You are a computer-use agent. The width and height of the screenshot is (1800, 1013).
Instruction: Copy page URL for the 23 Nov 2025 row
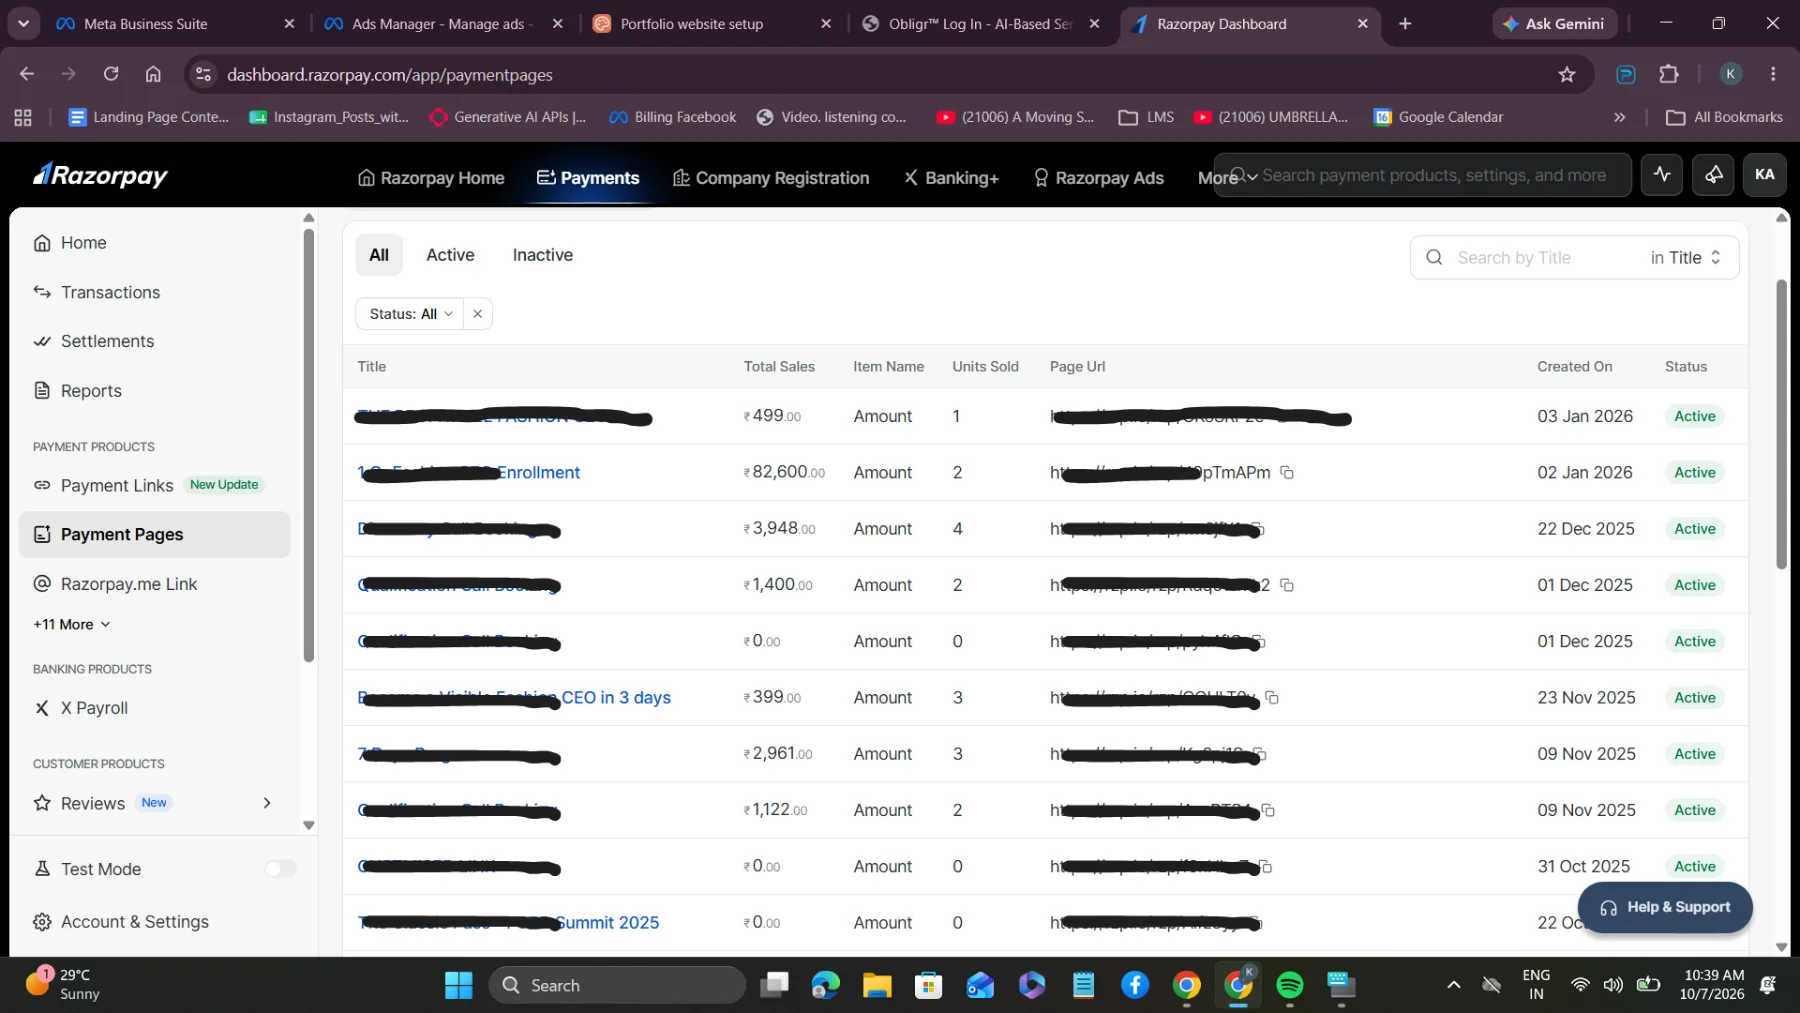click(x=1272, y=698)
